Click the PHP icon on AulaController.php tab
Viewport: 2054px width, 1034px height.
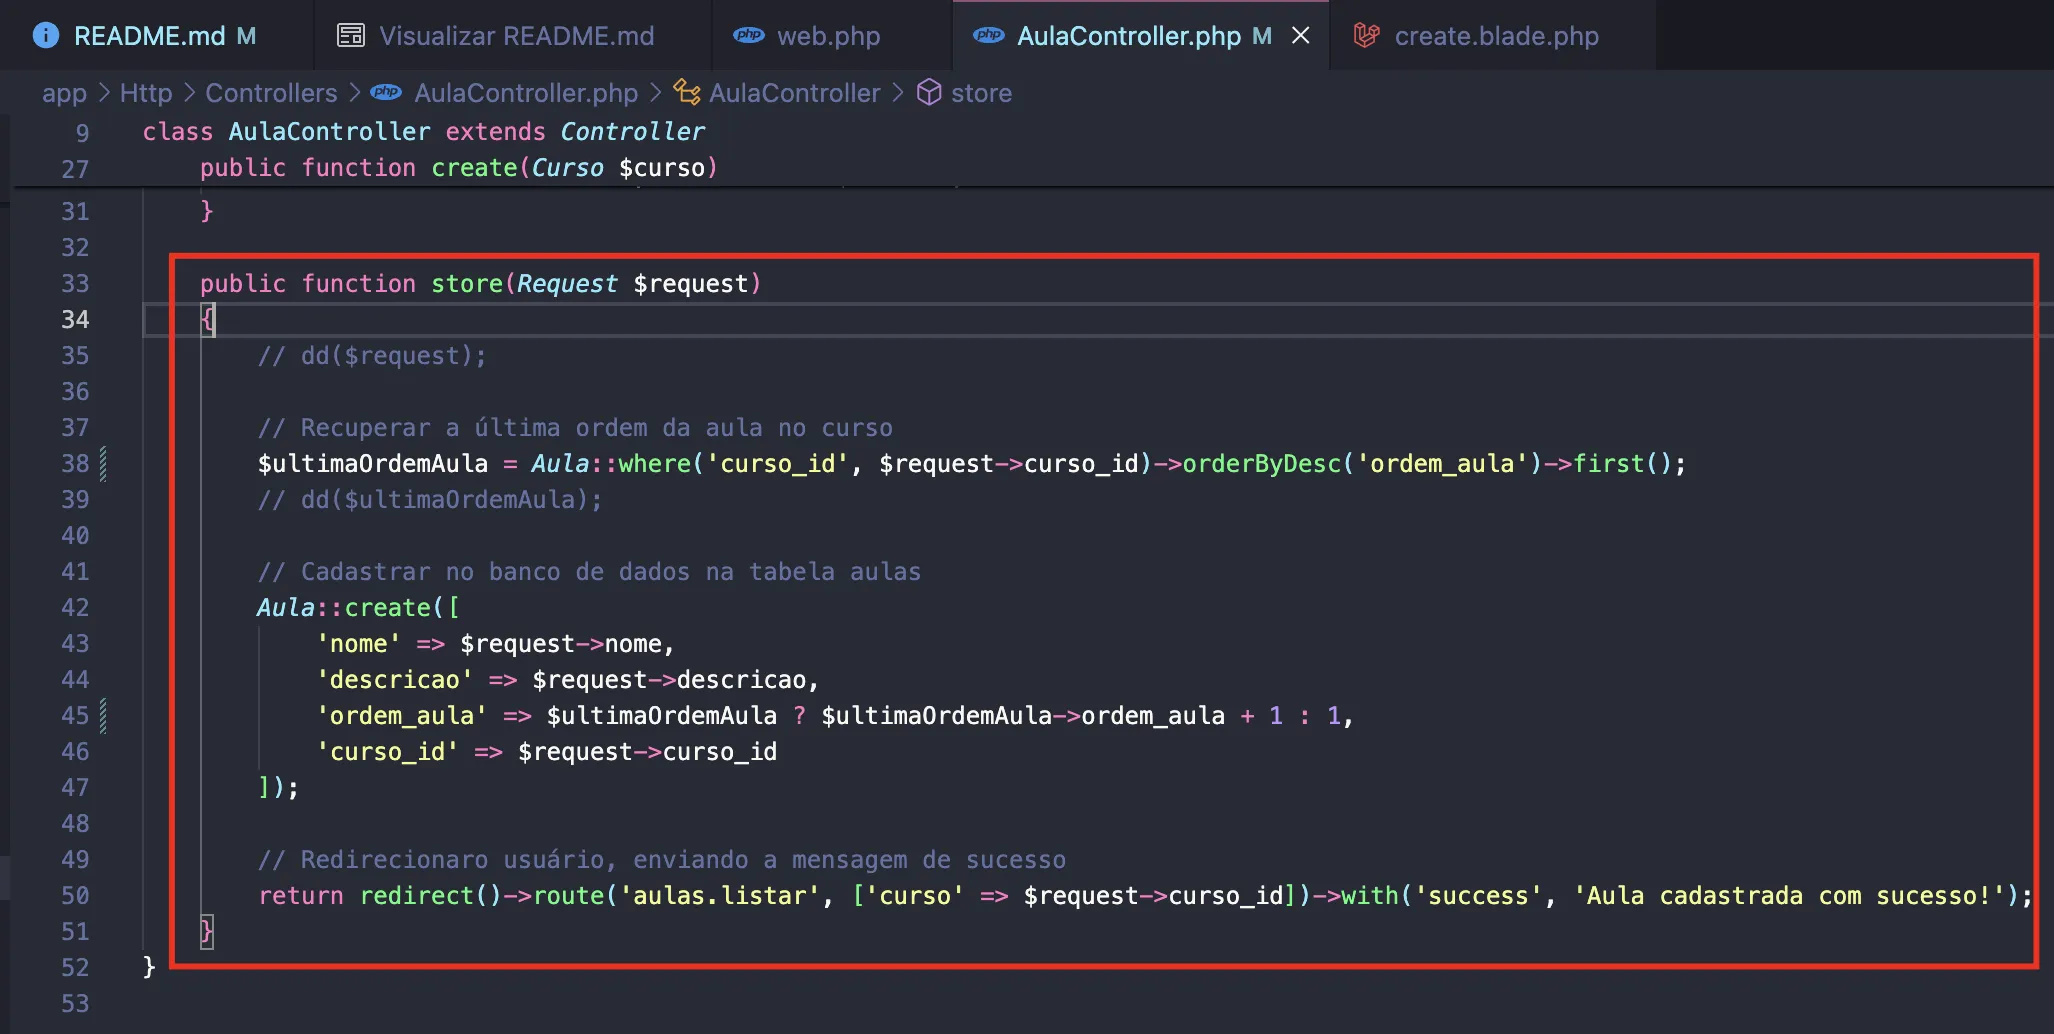(988, 36)
